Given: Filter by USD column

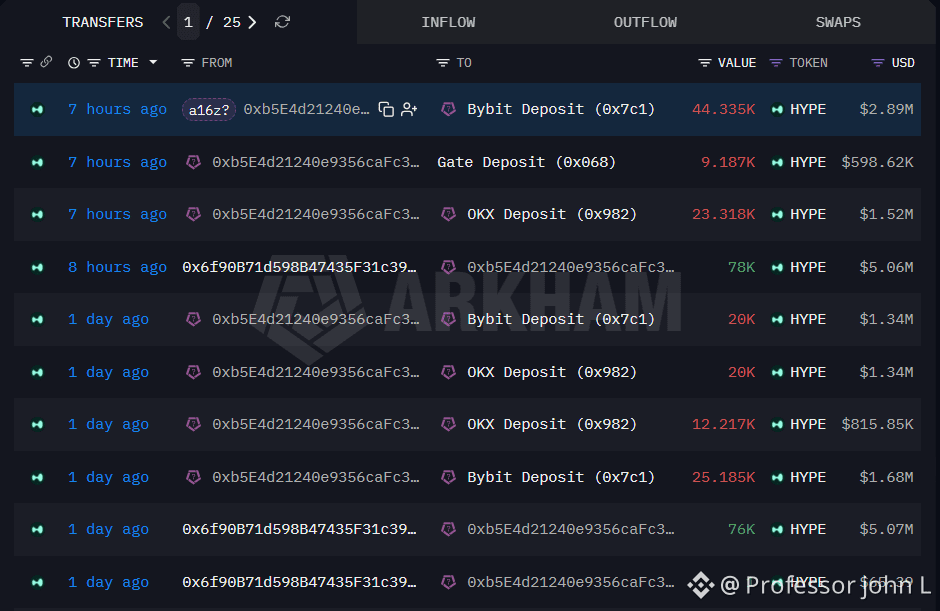Looking at the screenshot, I should tap(878, 62).
